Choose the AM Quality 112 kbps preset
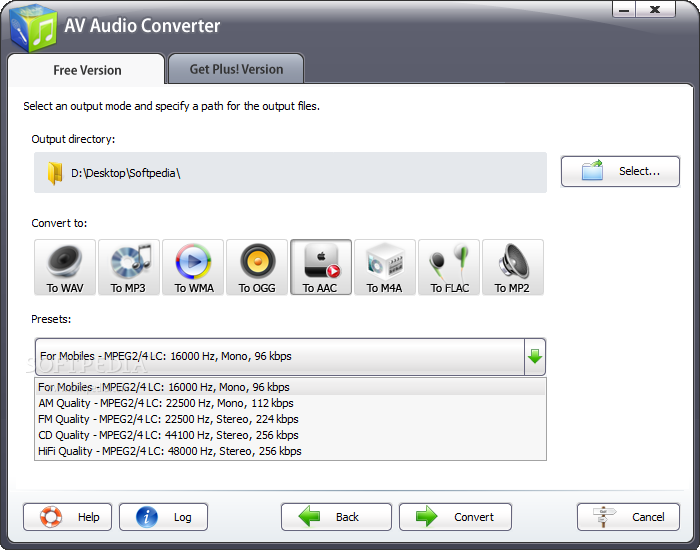Viewport: 700px width, 550px height. (290, 403)
